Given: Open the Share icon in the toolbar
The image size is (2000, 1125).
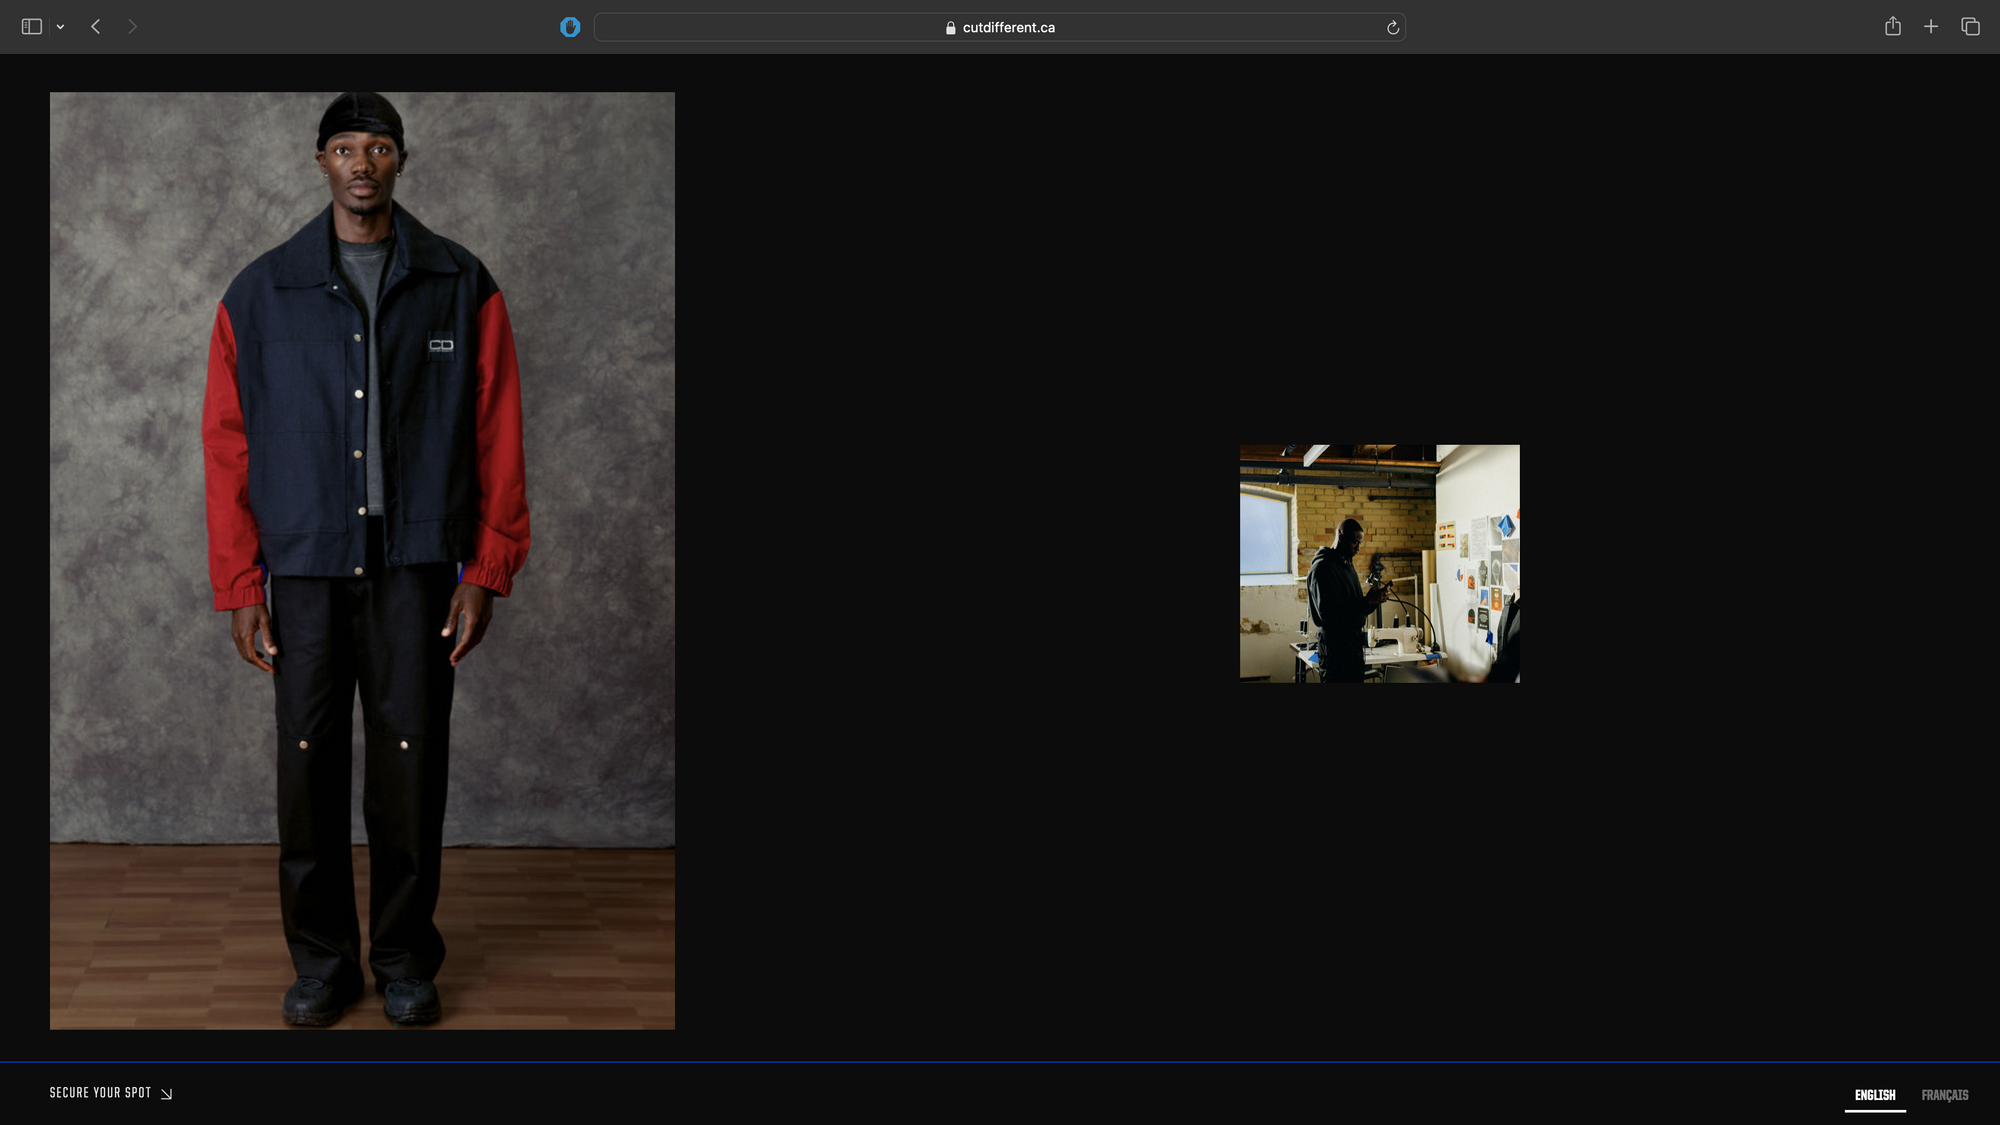Looking at the screenshot, I should pos(1892,27).
